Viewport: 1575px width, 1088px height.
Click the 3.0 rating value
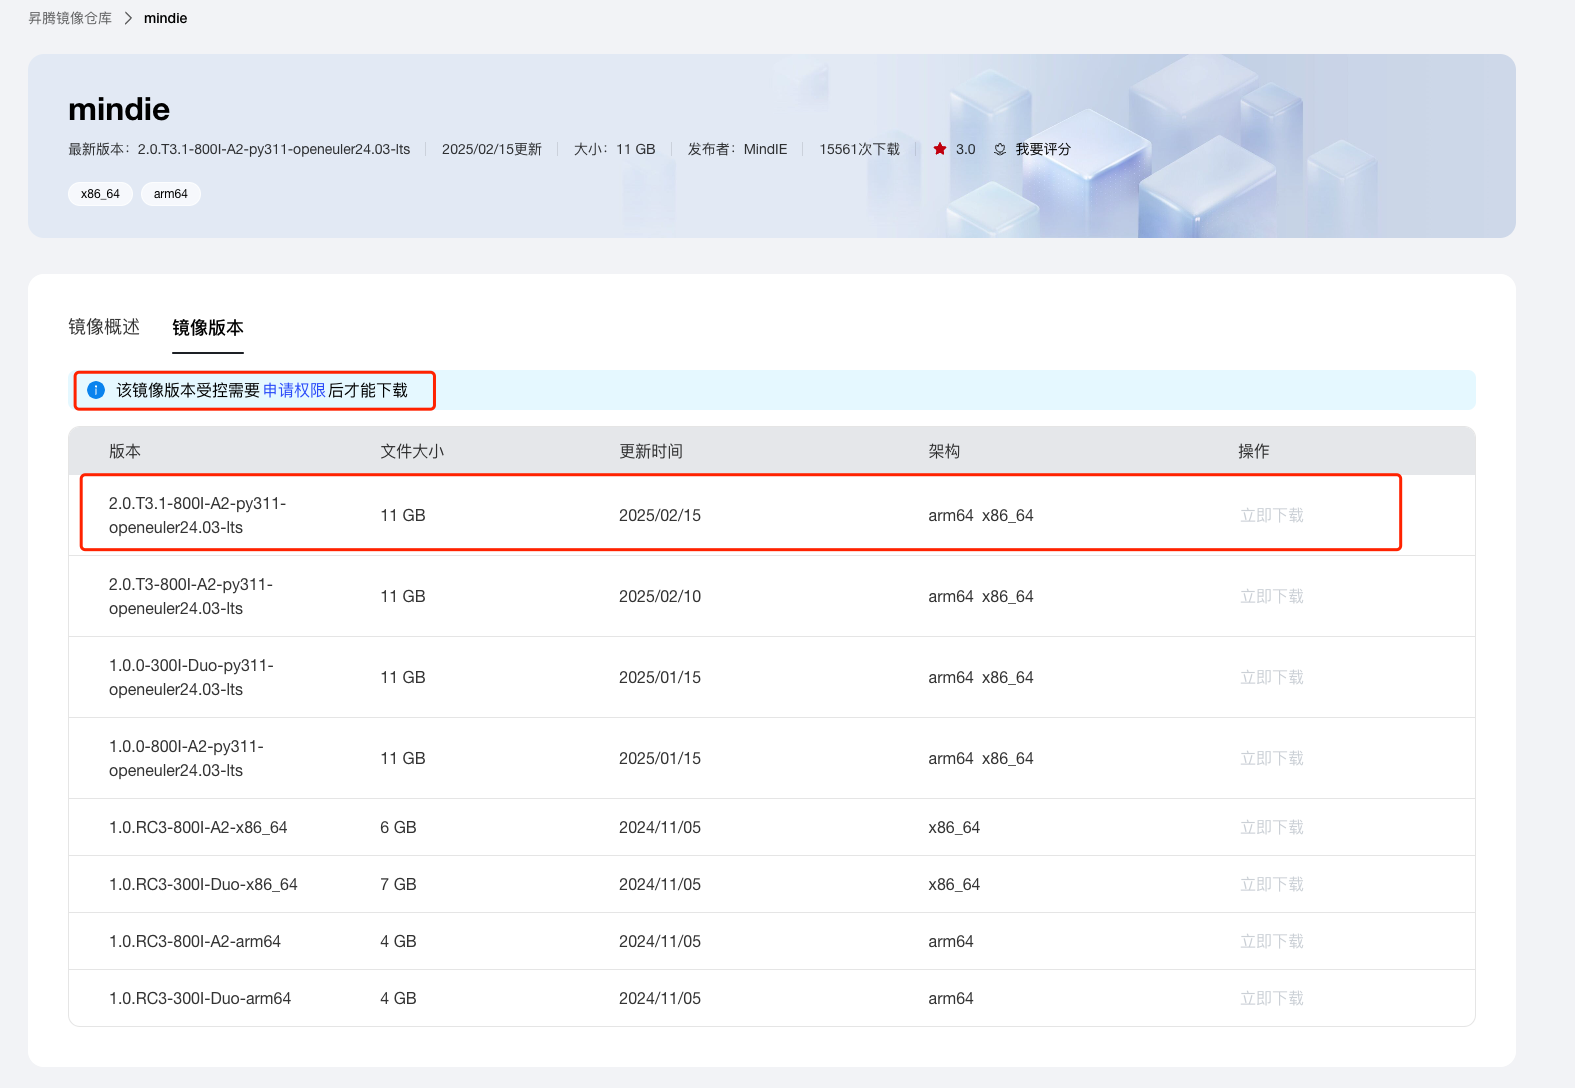[x=965, y=149]
